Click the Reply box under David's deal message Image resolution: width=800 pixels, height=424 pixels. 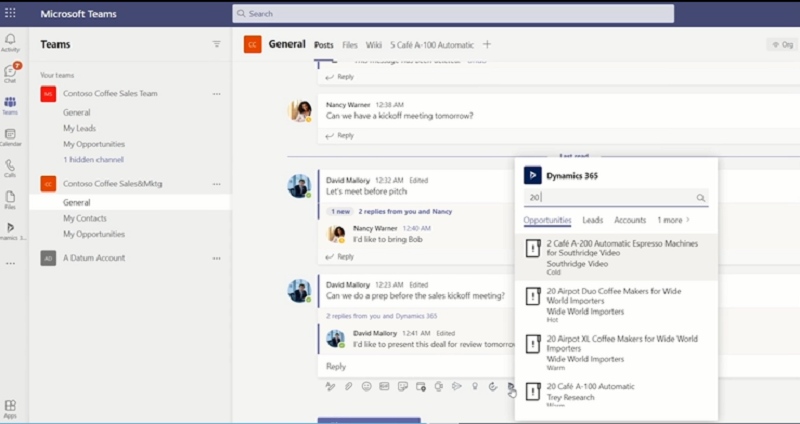(416, 366)
